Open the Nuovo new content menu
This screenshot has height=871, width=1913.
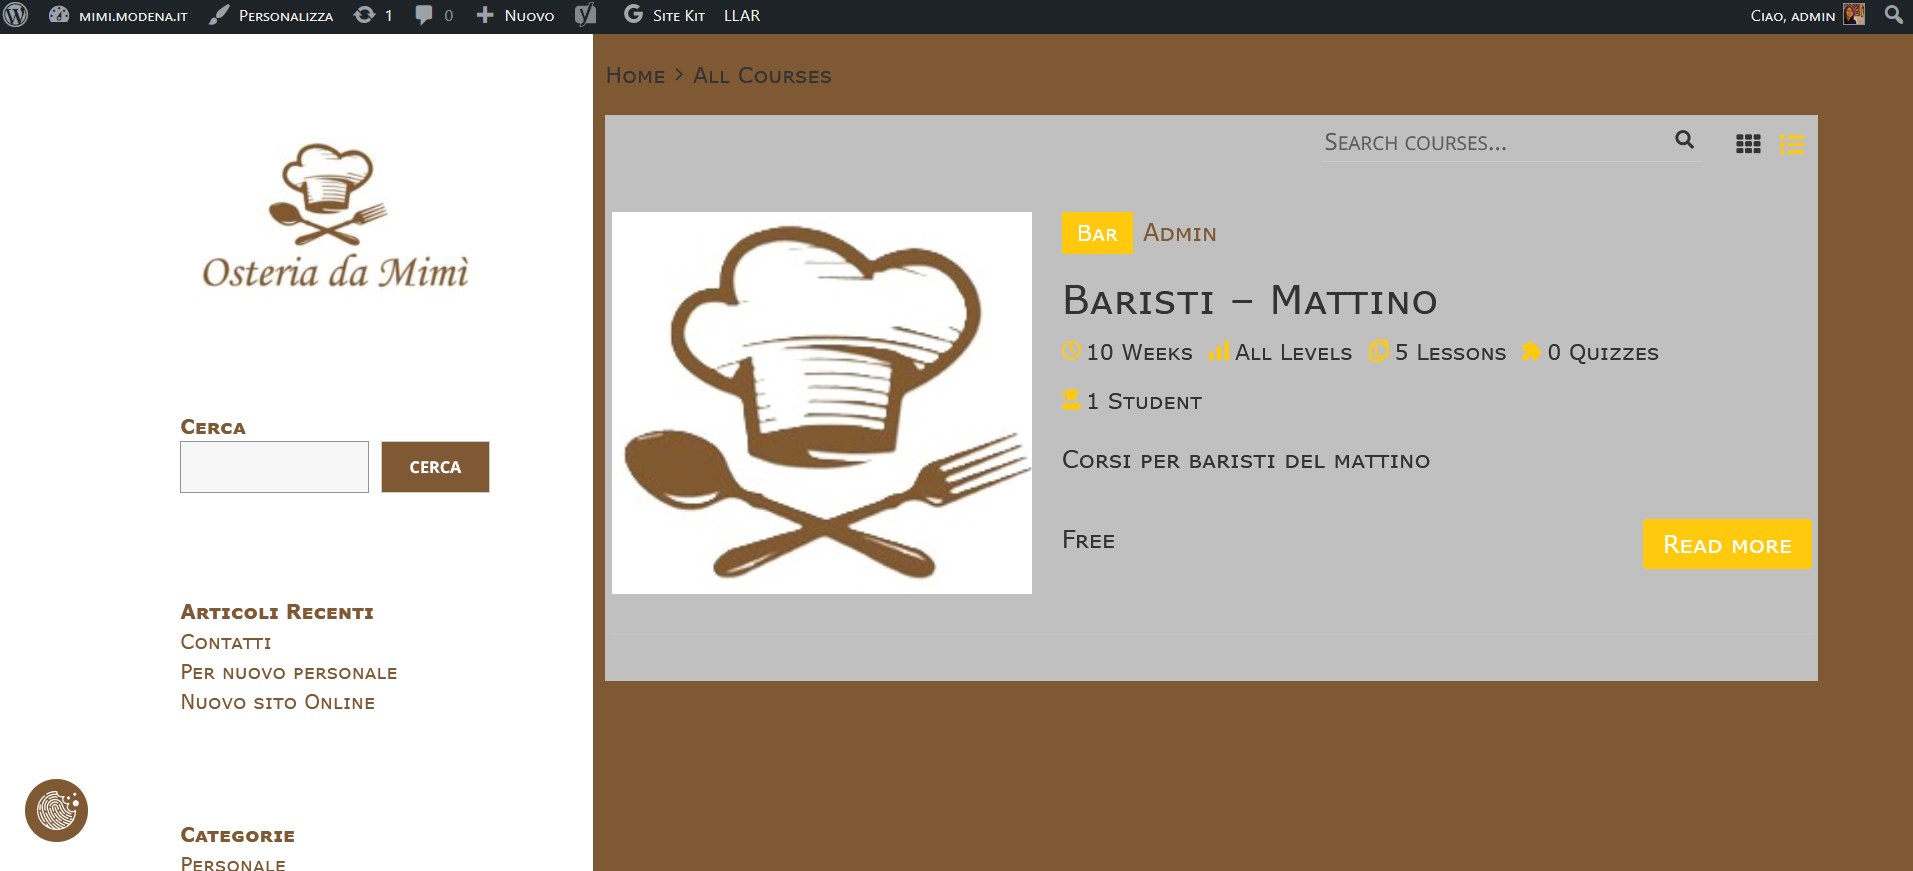tap(515, 16)
